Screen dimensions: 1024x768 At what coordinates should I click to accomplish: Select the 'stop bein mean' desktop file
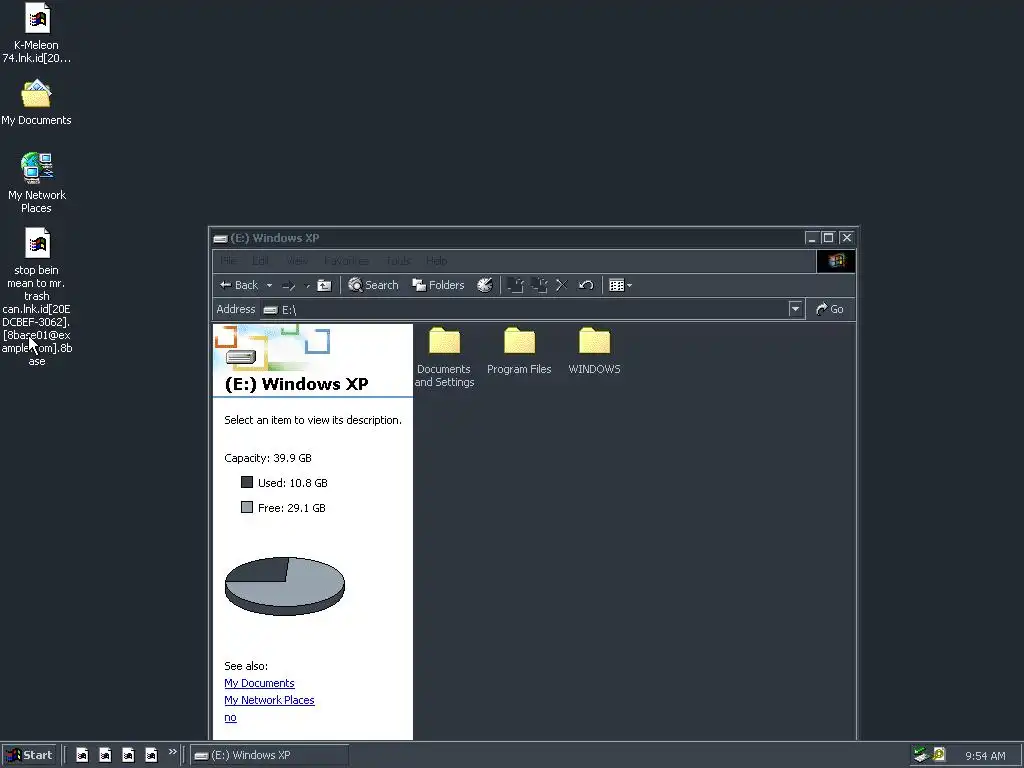pyautogui.click(x=37, y=296)
